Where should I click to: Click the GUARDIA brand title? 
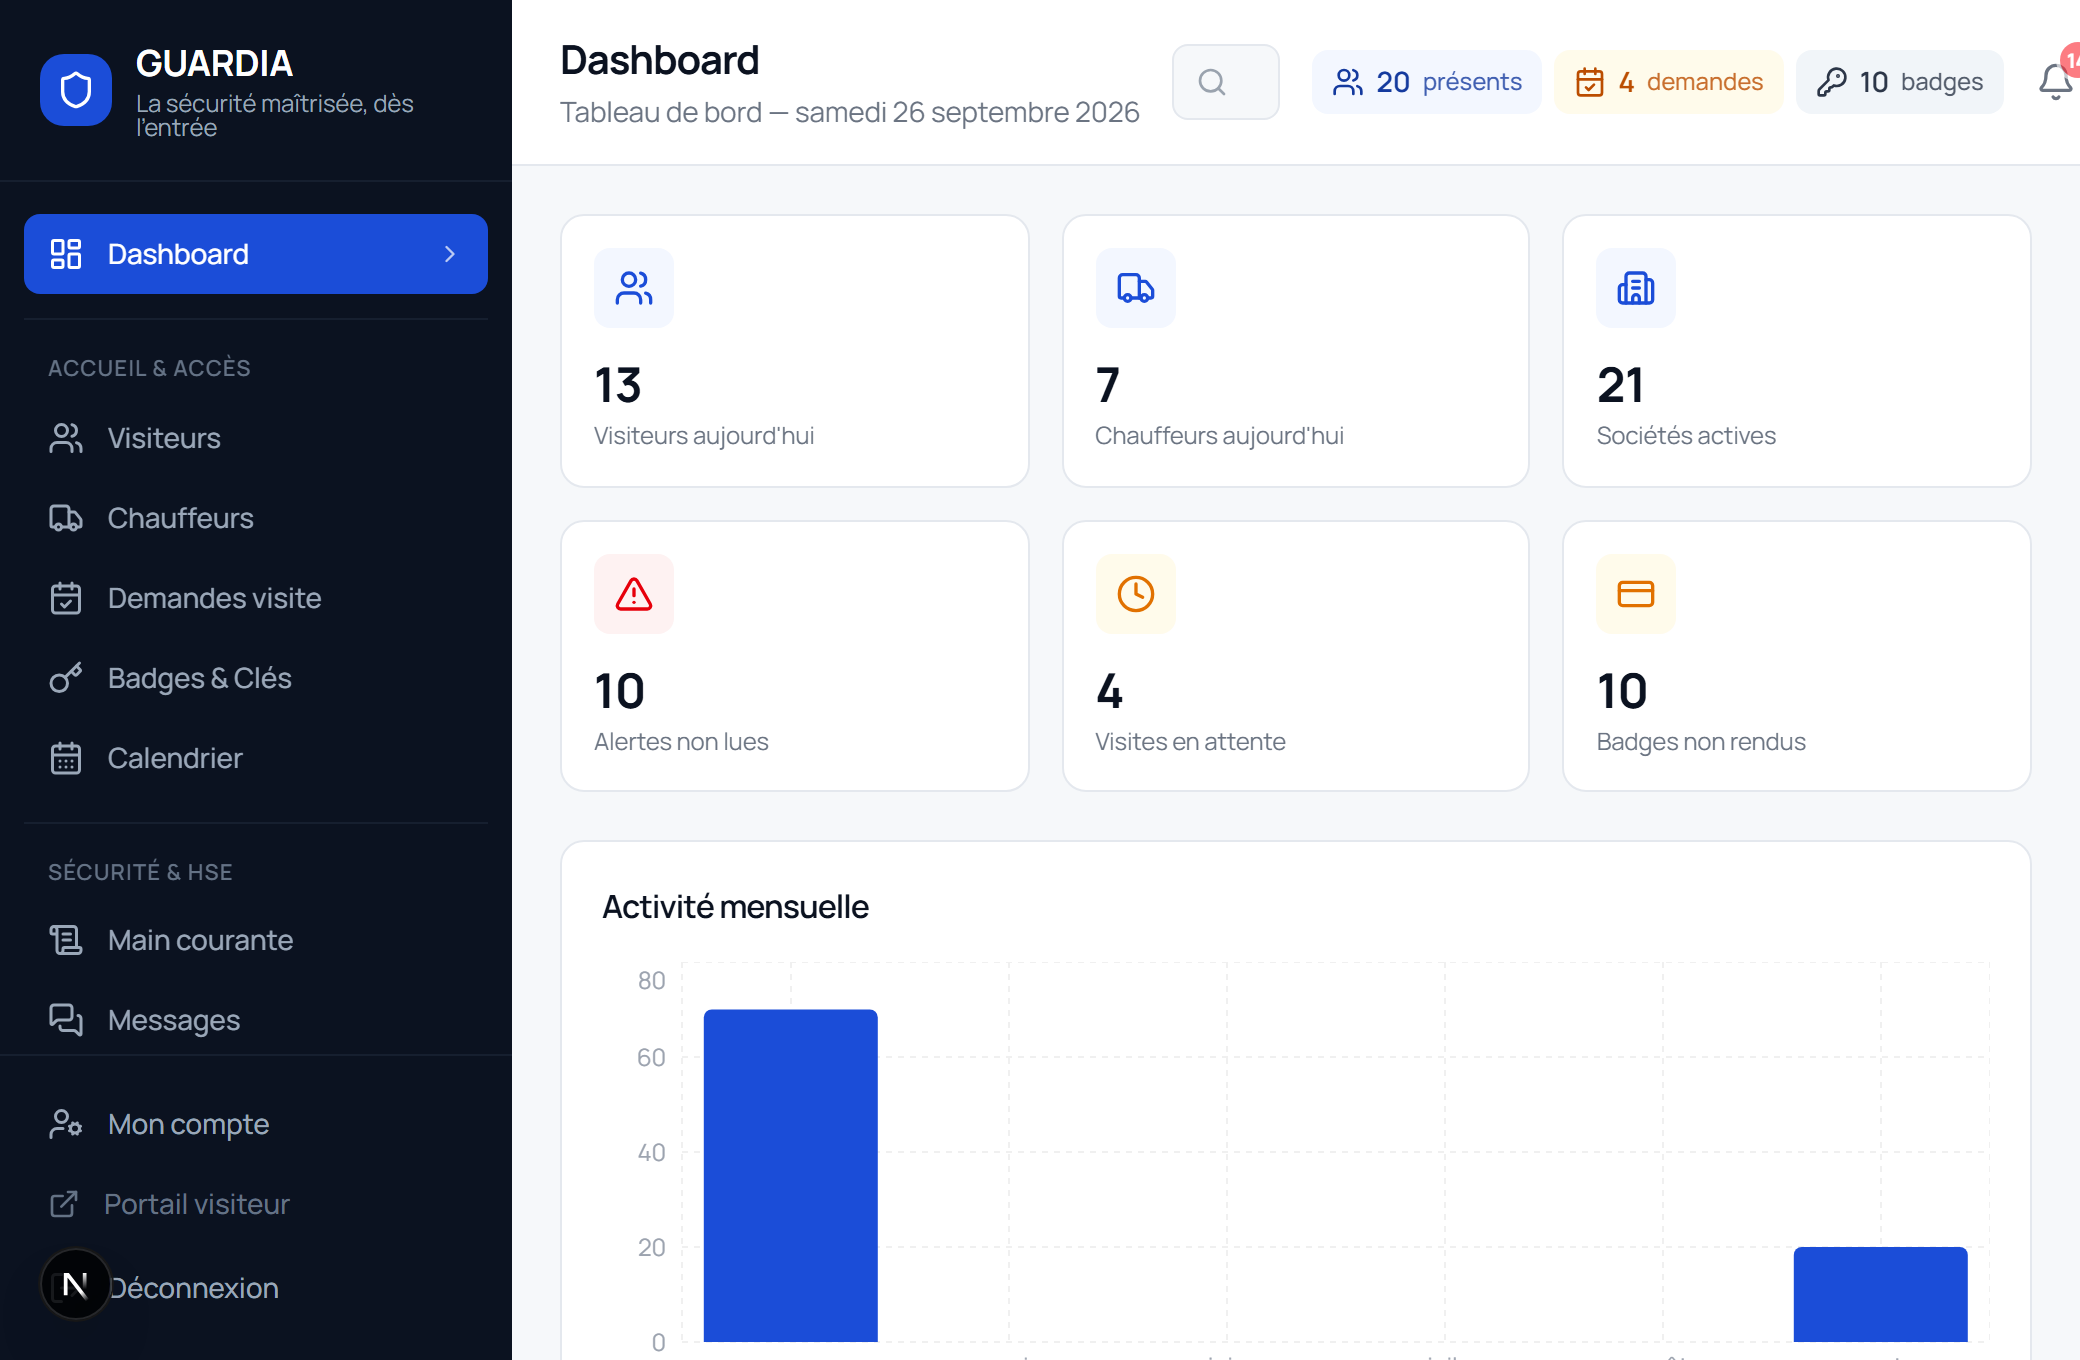pos(215,64)
